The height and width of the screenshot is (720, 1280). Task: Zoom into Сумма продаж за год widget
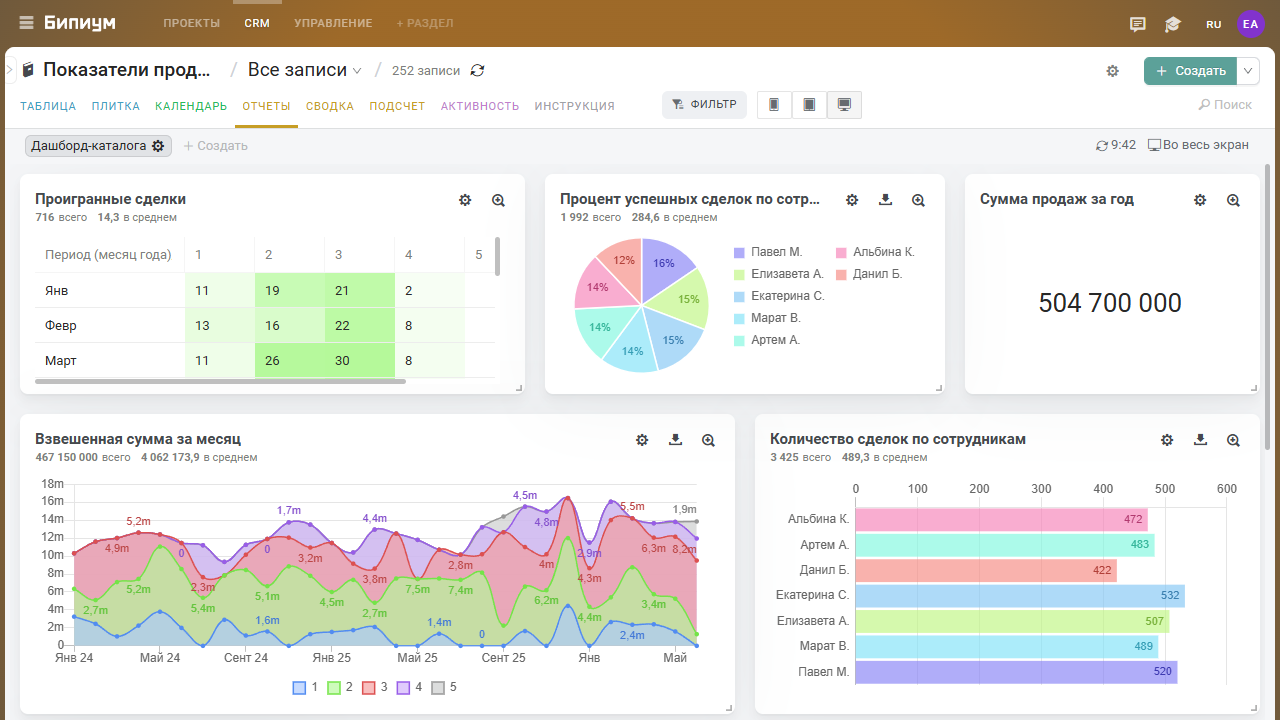(x=1233, y=200)
